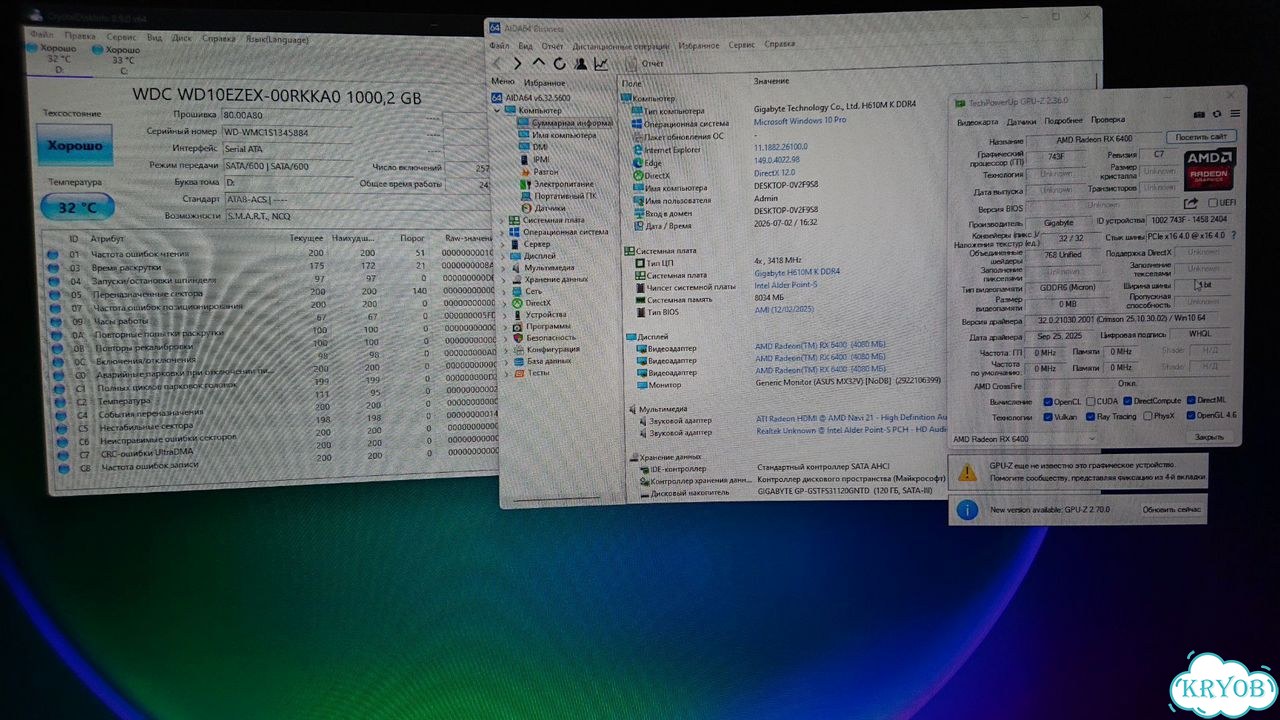
Task: Toggle OpenGL 4.6 checkbox in GPU-Z
Action: (1191, 415)
